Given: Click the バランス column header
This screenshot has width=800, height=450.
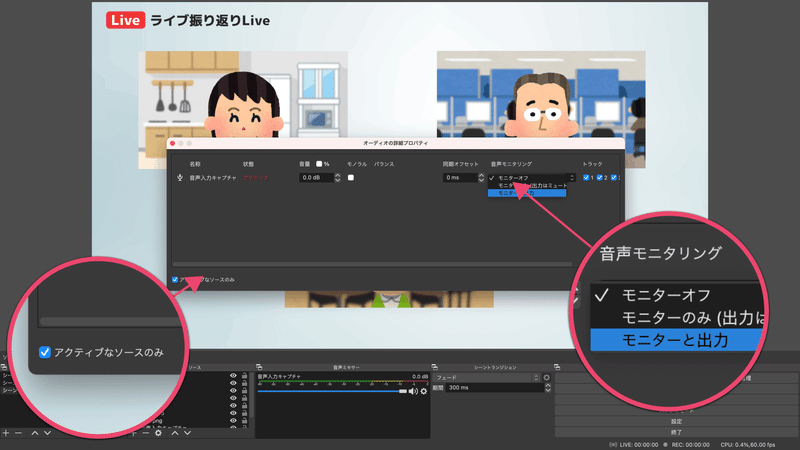Looking at the screenshot, I should [x=384, y=164].
